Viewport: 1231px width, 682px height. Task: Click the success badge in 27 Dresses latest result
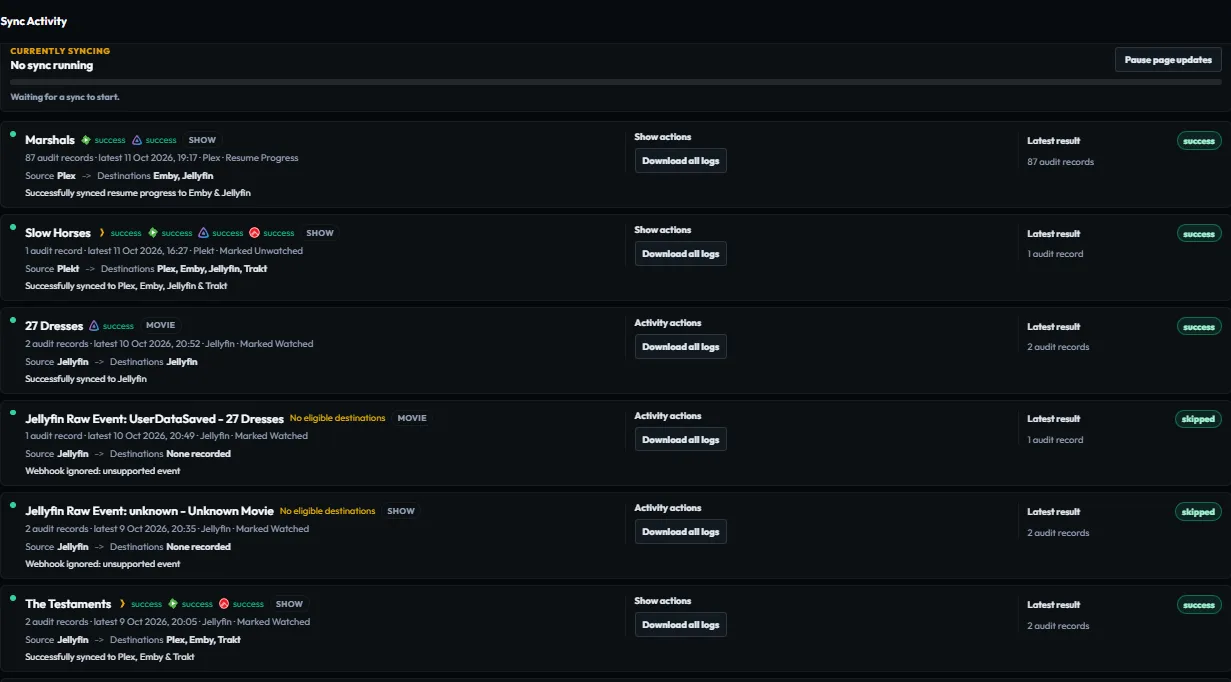pos(1199,327)
